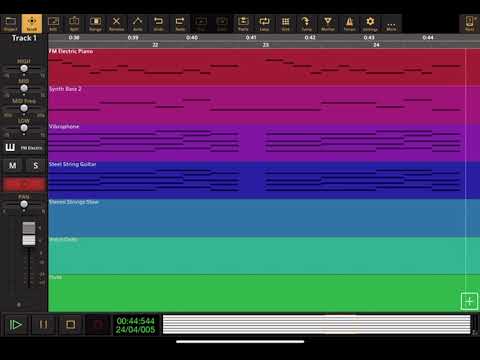Open the Parts toolbar button
The width and height of the screenshot is (480, 360).
(243, 23)
